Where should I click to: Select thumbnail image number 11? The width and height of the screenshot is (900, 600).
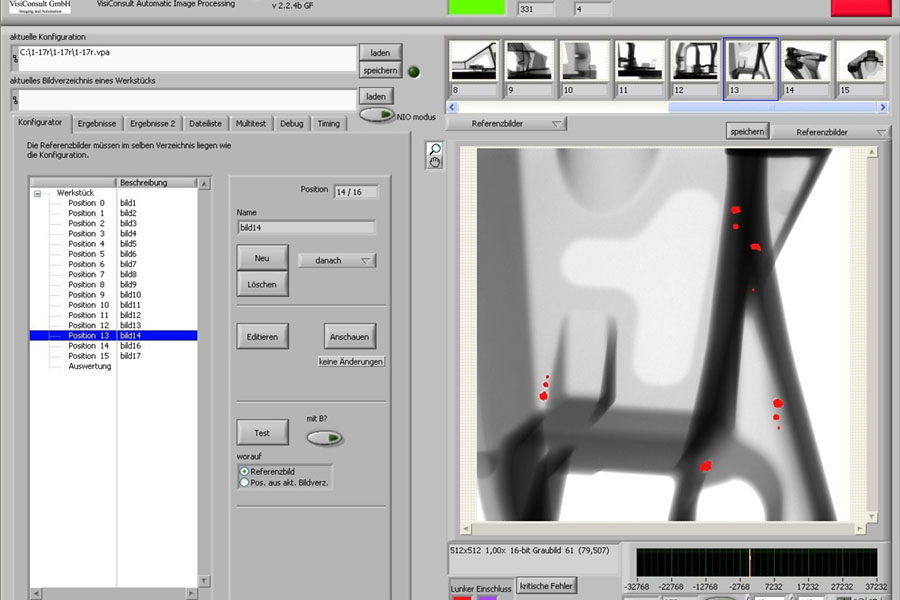click(639, 67)
